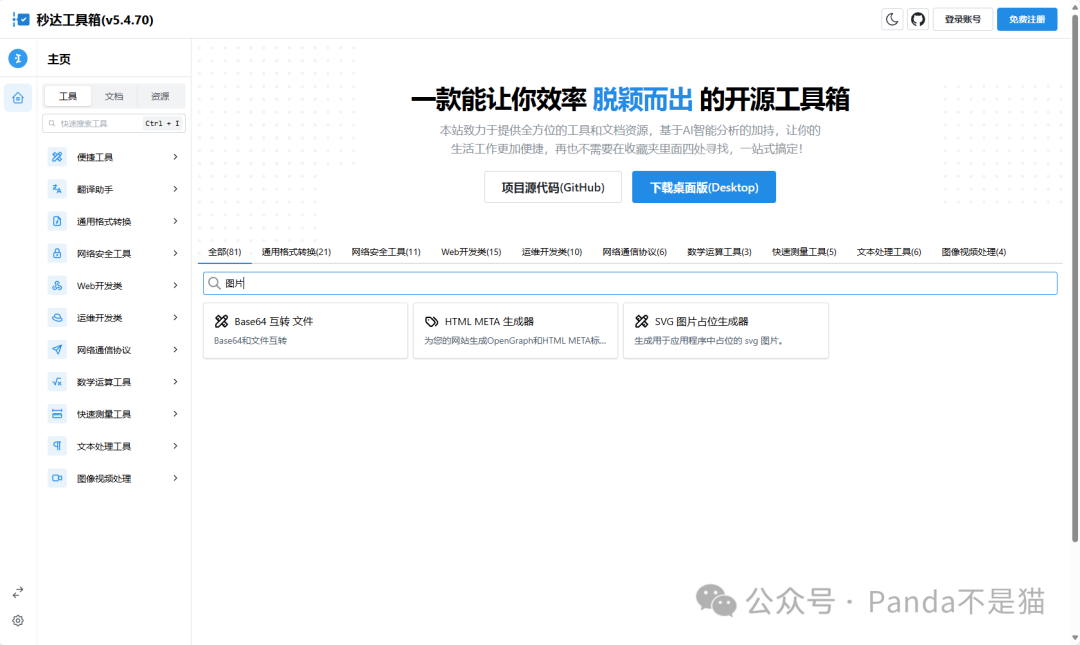1080x645 pixels.
Task: Expand the 网络安全工具 chevron
Action: pyautogui.click(x=176, y=253)
